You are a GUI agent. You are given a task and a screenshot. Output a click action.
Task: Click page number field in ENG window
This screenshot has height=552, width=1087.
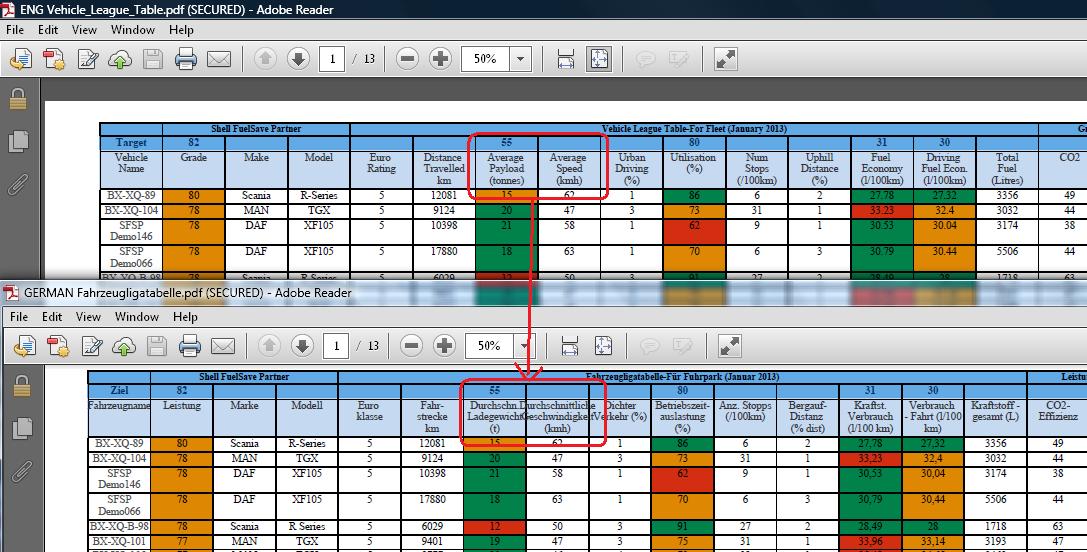[x=332, y=60]
